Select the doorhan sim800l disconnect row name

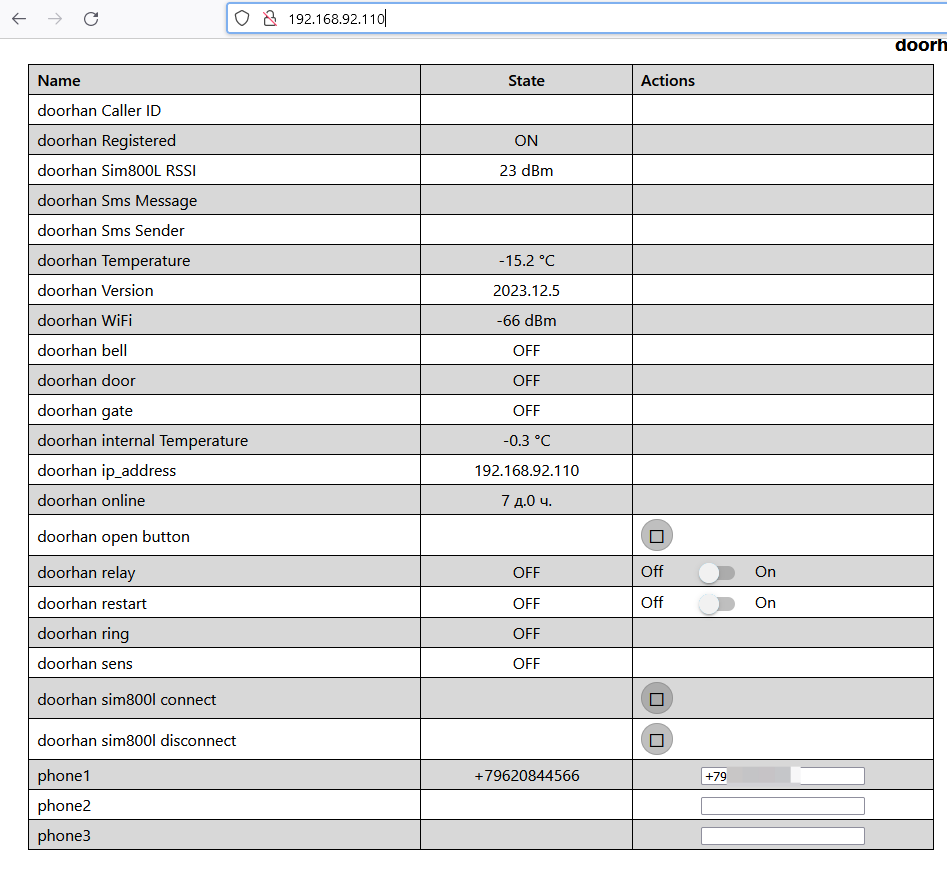tap(136, 740)
